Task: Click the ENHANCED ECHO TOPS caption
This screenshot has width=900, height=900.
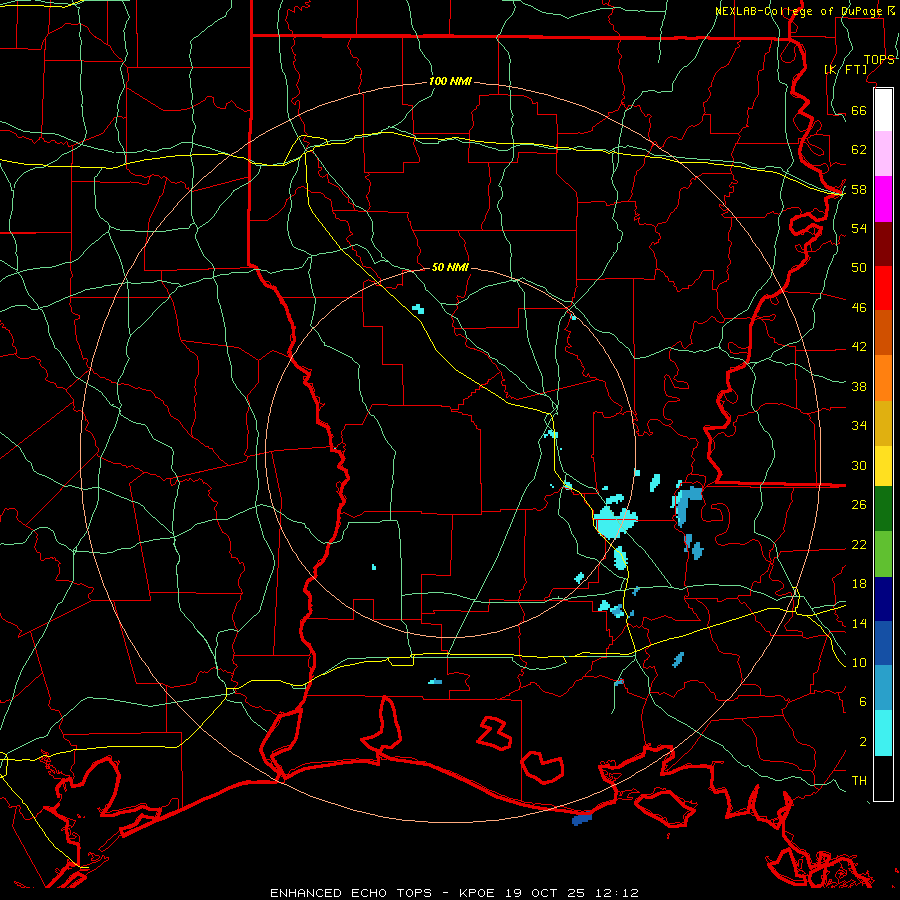Action: pos(351,893)
